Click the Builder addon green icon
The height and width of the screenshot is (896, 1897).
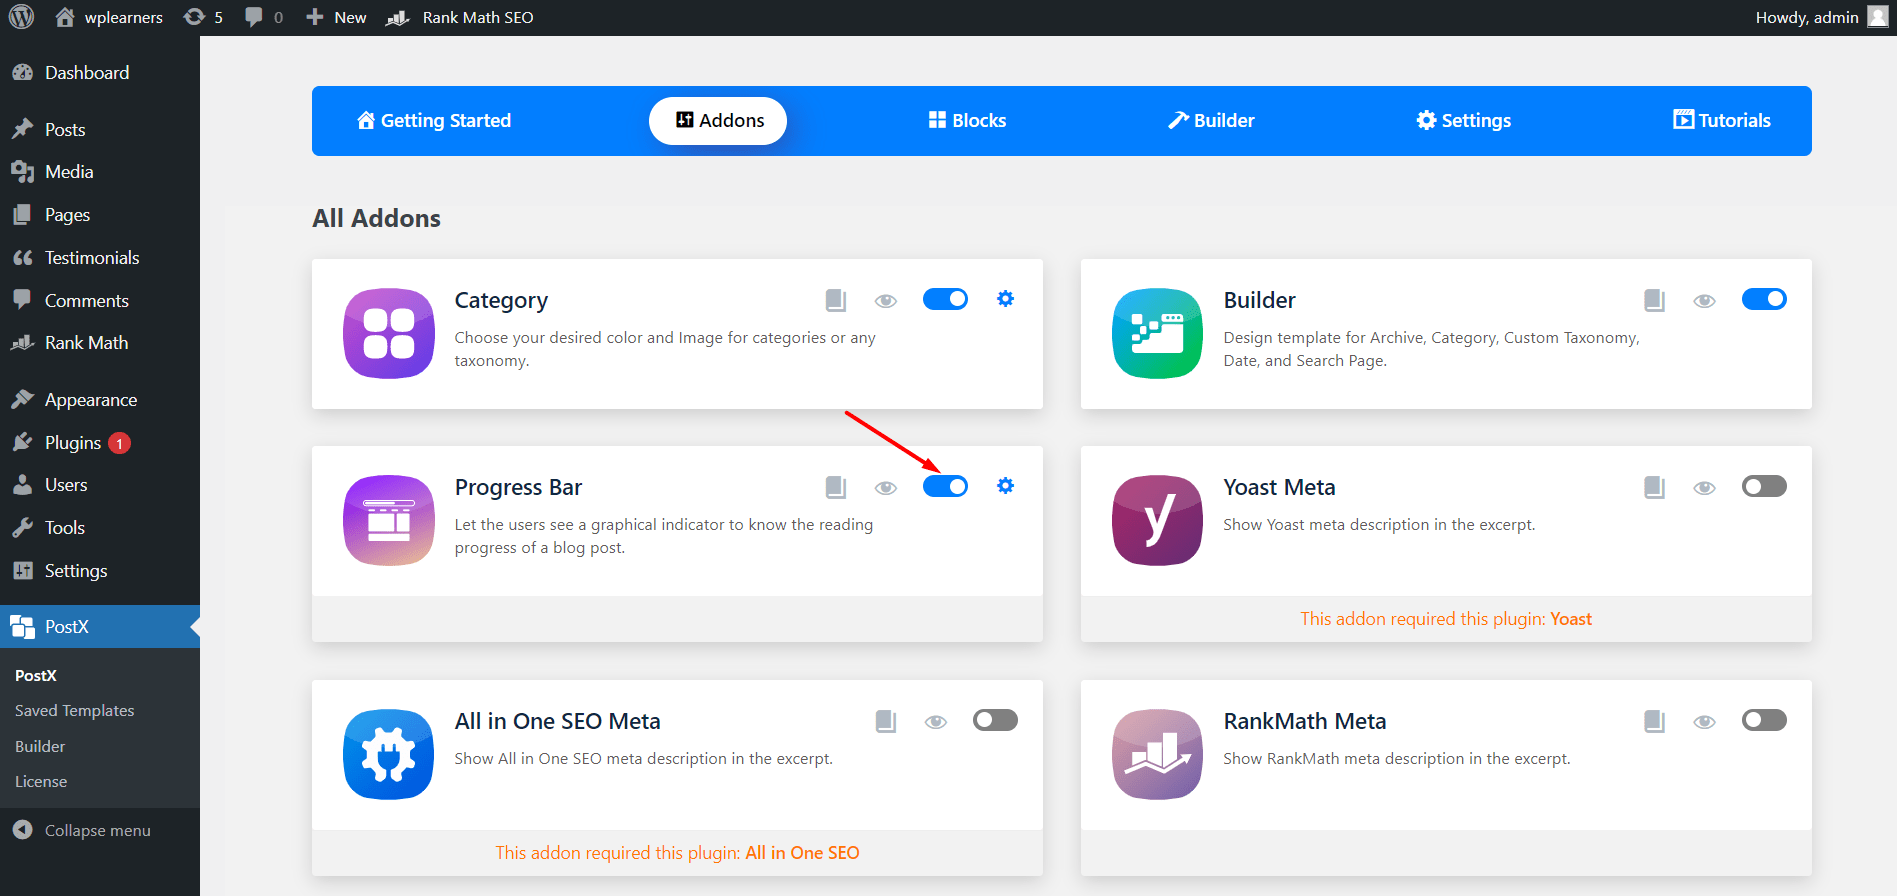(1158, 333)
